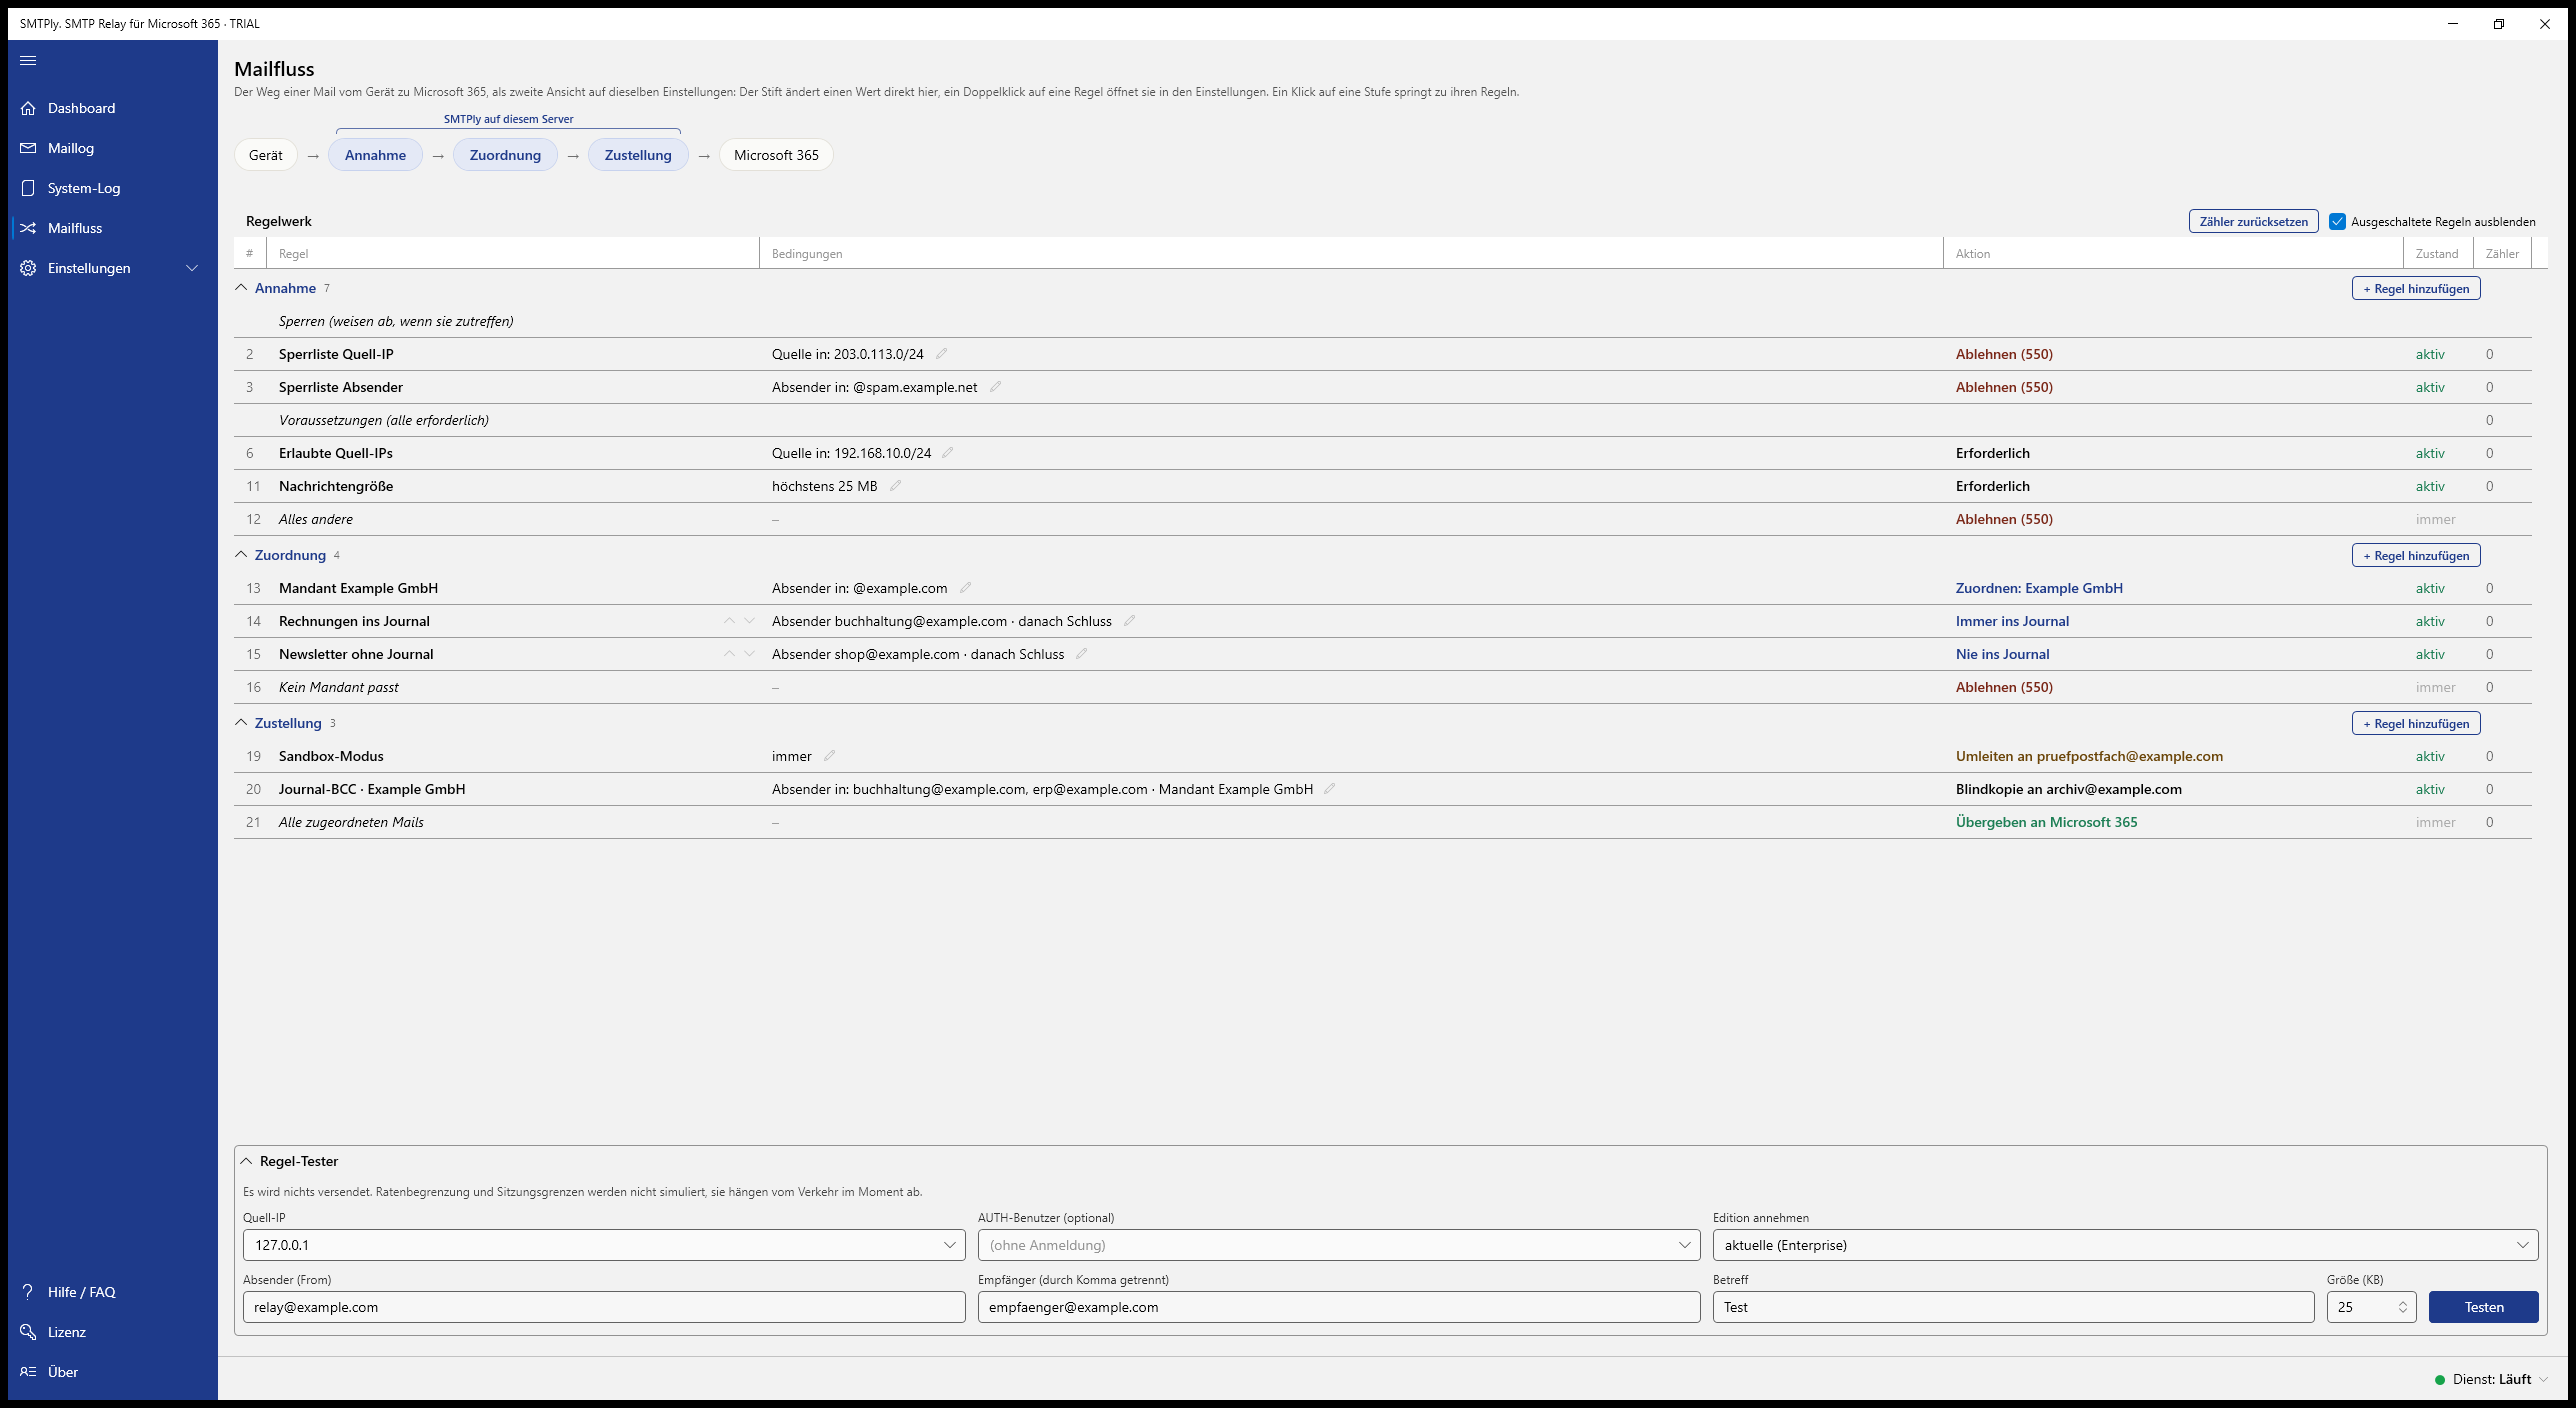The width and height of the screenshot is (2576, 1408).
Task: Collapse the Zustellung rule group
Action: [x=241, y=723]
